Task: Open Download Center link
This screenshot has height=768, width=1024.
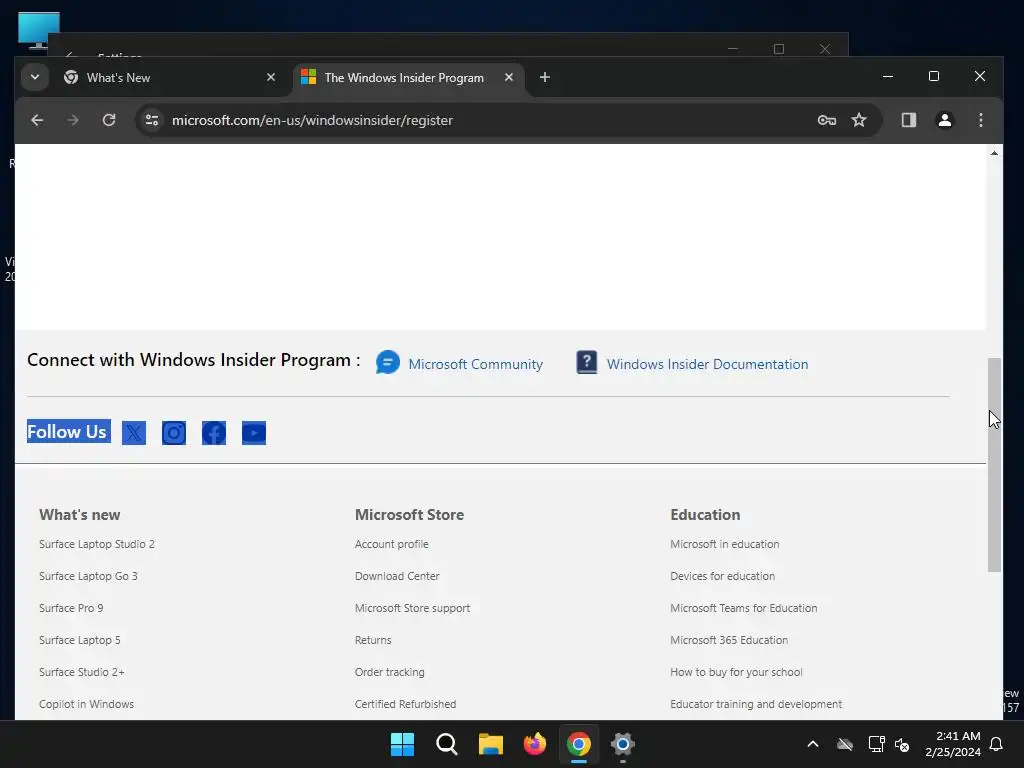Action: [x=397, y=576]
